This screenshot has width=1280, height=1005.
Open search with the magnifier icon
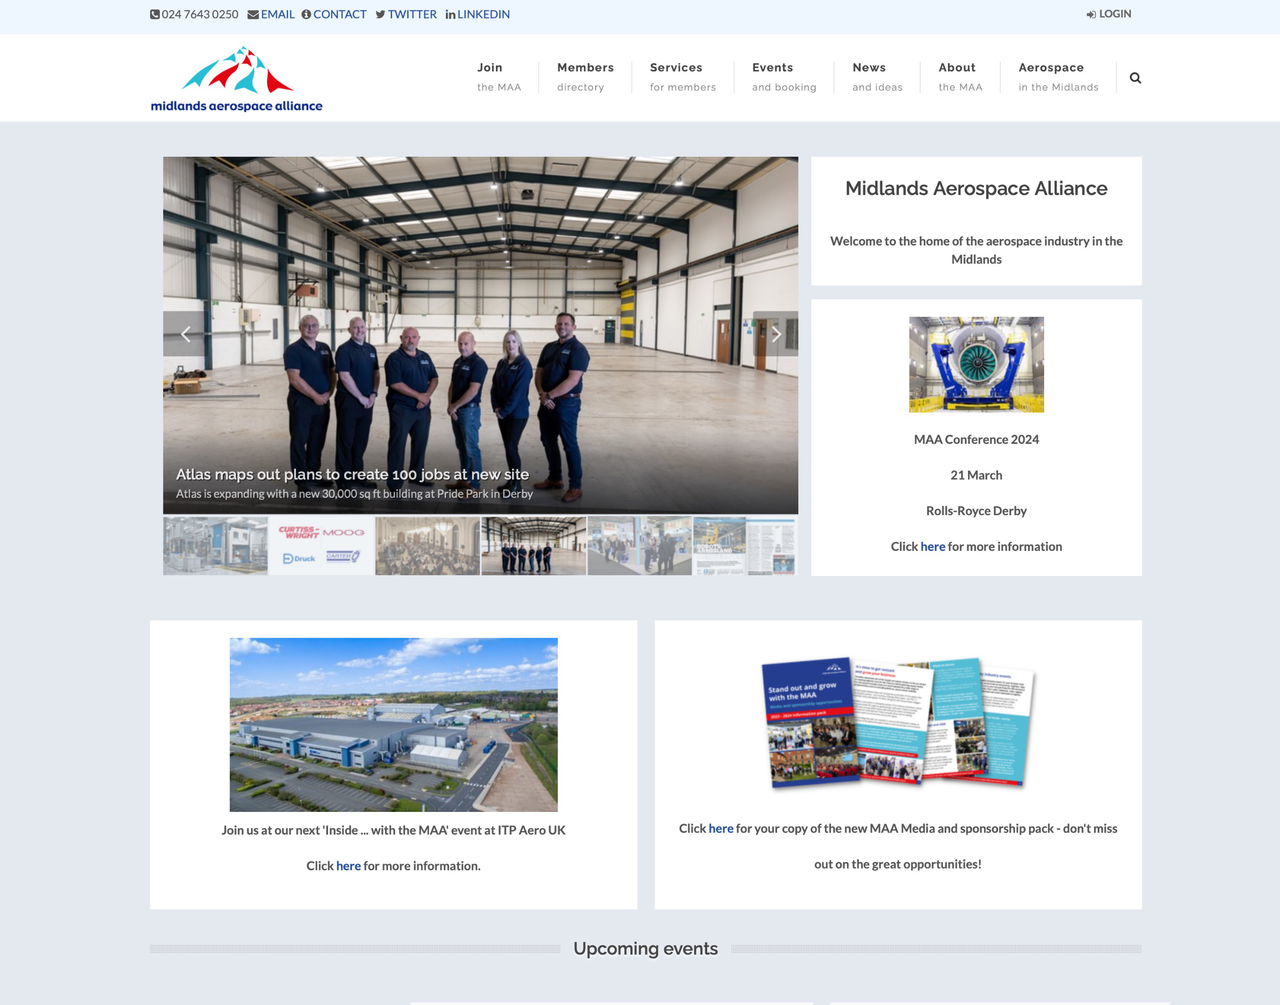click(1135, 78)
